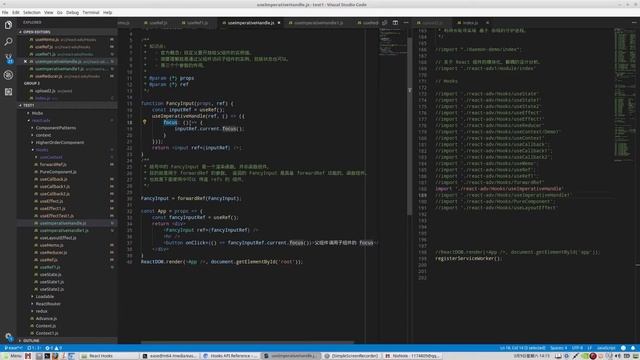Open the View menu
Viewport: 640px width, 360px height.
(49, 13)
